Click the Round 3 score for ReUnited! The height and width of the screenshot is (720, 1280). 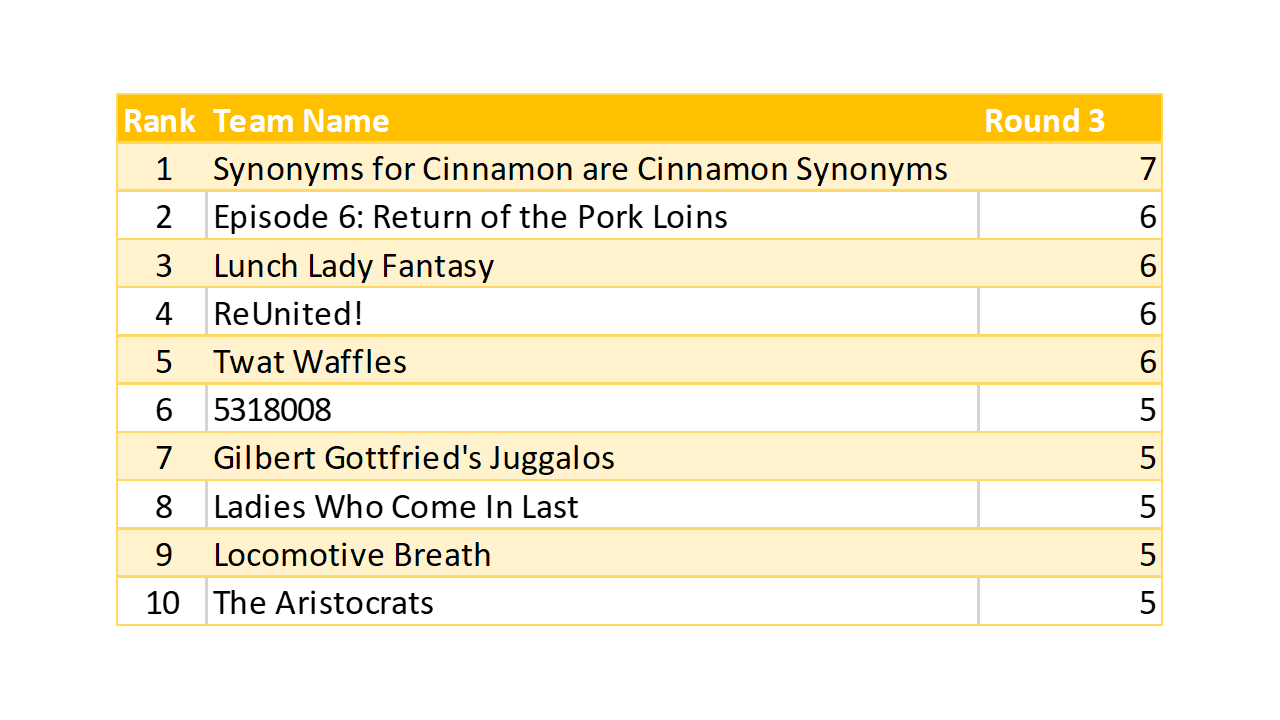coord(1147,314)
